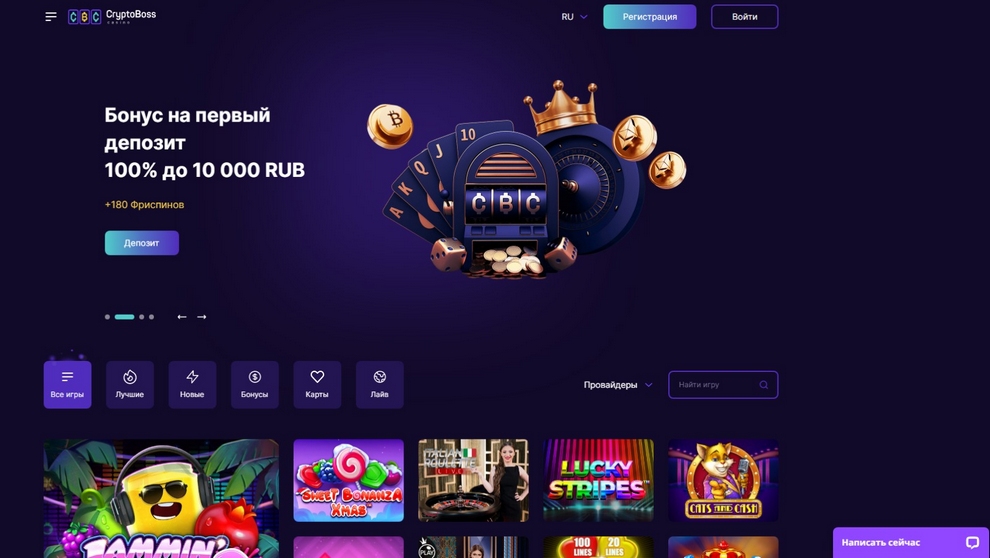Open the Написать сейчас chat widget
This screenshot has height=558, width=990.
[911, 543]
